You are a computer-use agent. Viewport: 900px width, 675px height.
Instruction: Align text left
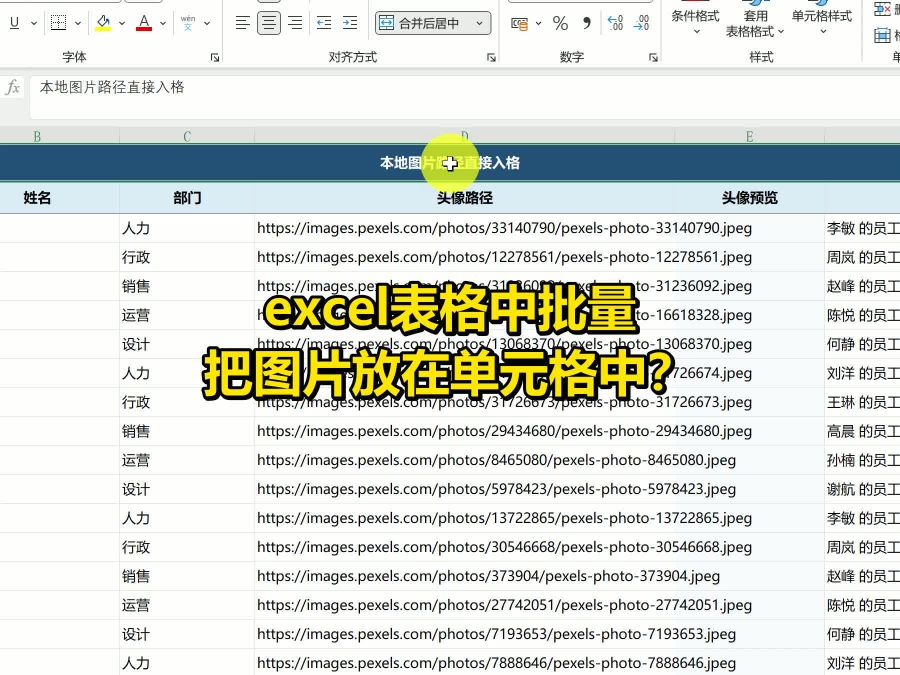click(x=242, y=23)
